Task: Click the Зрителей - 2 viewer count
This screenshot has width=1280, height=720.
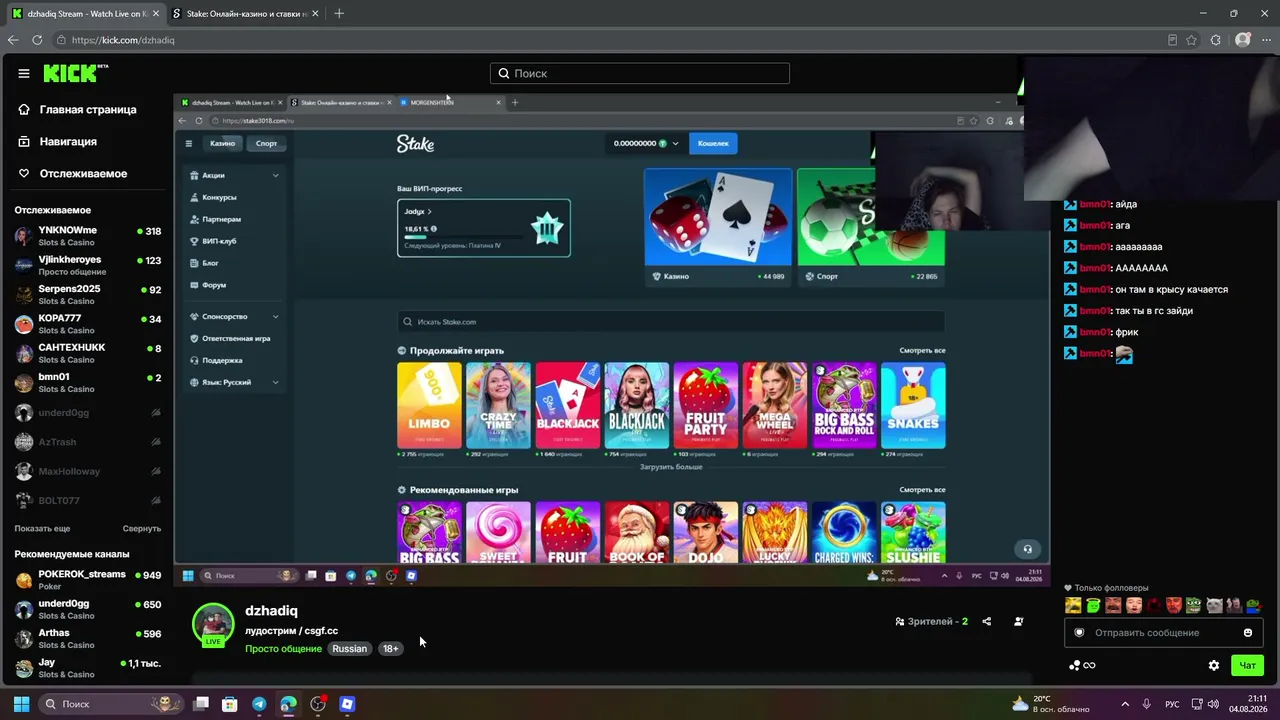Action: click(932, 621)
